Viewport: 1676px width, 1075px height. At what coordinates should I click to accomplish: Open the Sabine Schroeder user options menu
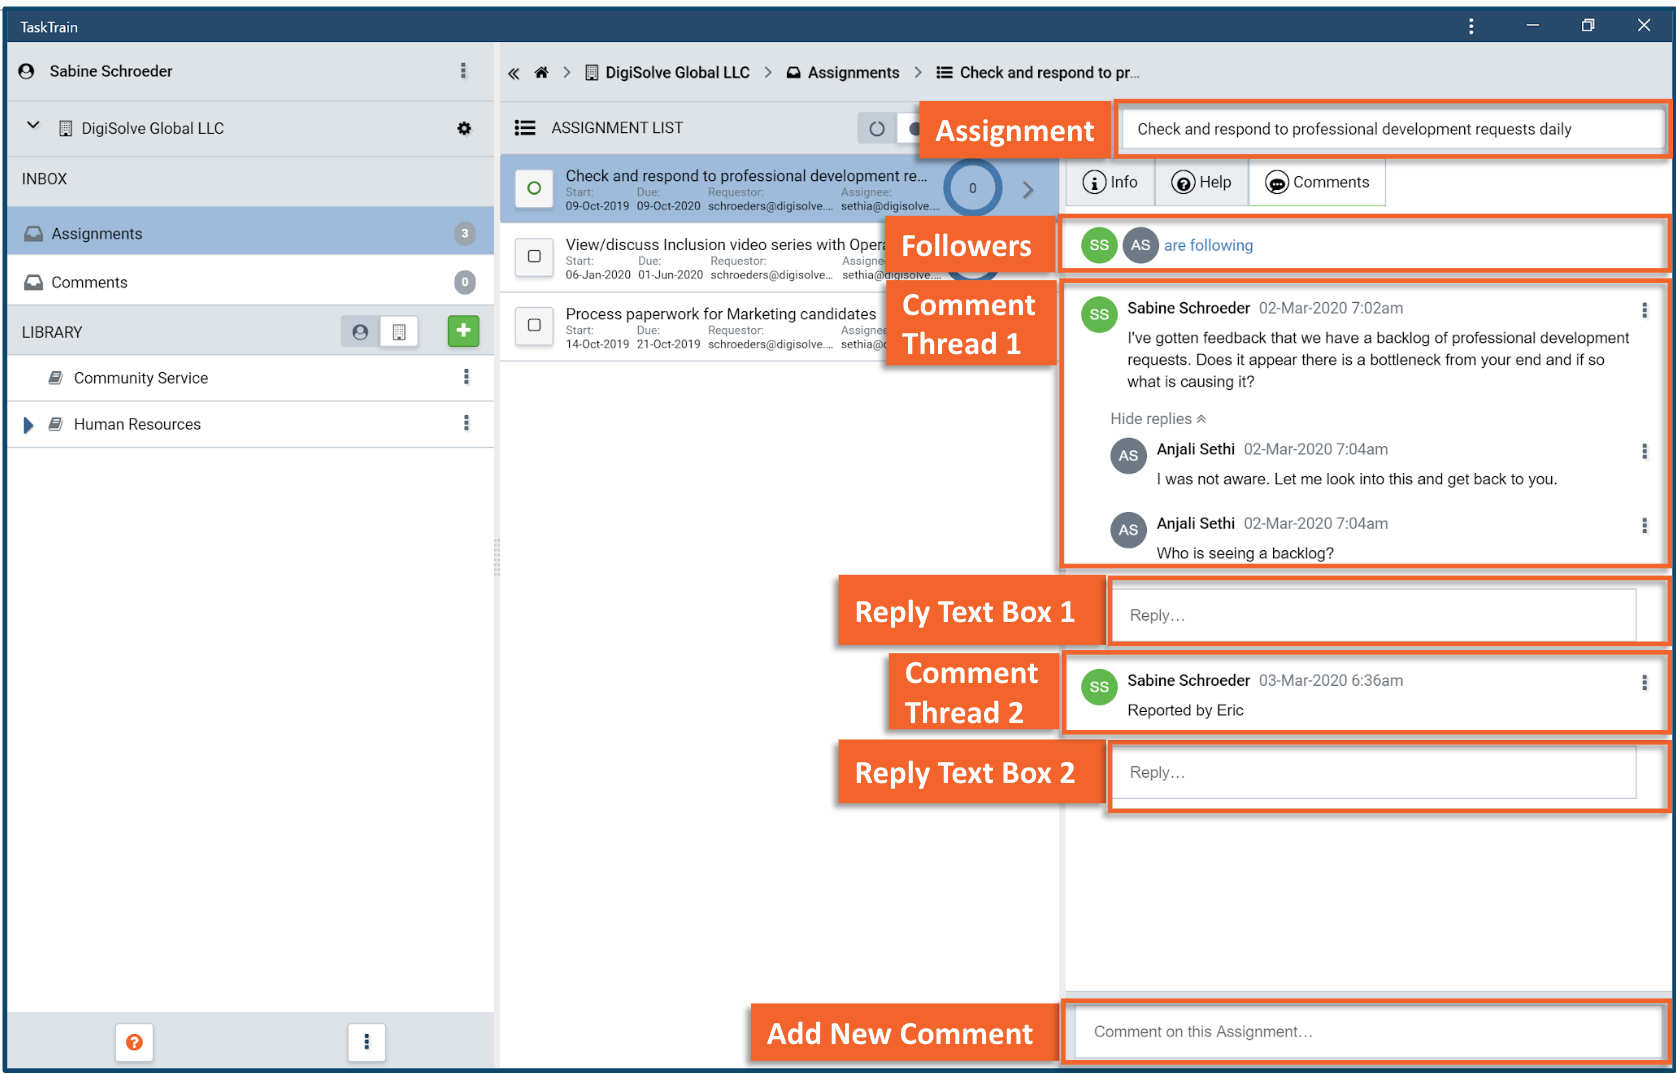click(x=463, y=71)
